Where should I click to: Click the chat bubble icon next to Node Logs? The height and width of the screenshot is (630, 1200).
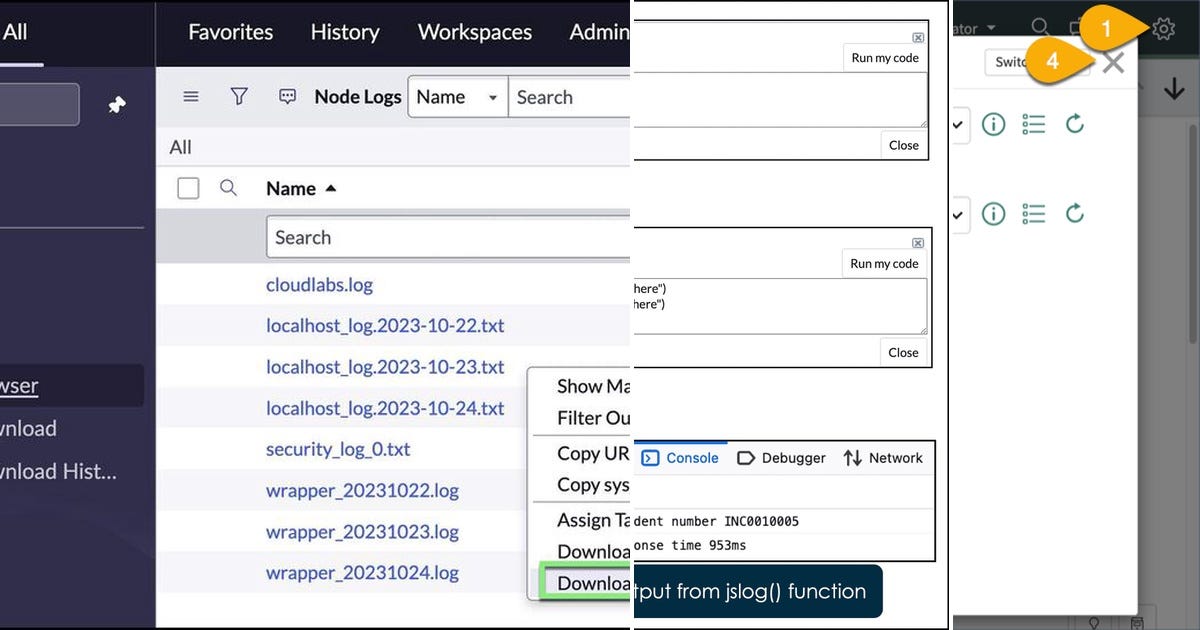pyautogui.click(x=288, y=95)
